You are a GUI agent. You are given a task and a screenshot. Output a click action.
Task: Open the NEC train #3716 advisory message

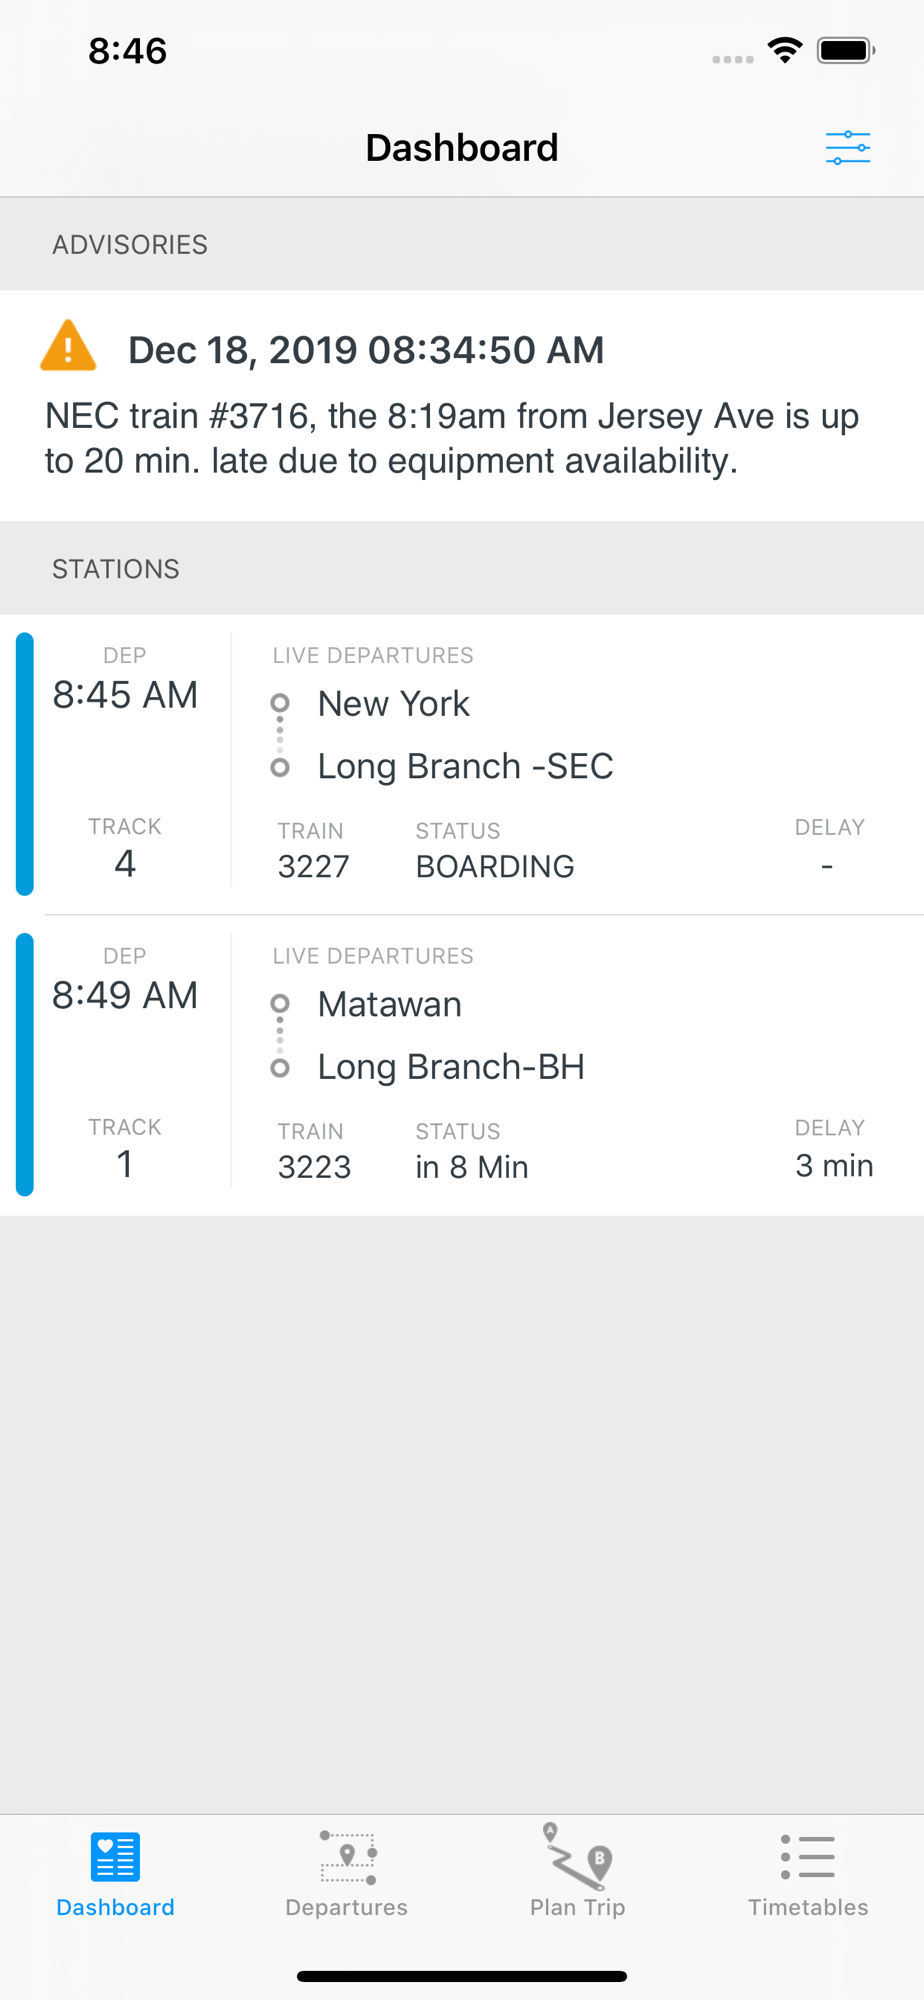(x=452, y=438)
